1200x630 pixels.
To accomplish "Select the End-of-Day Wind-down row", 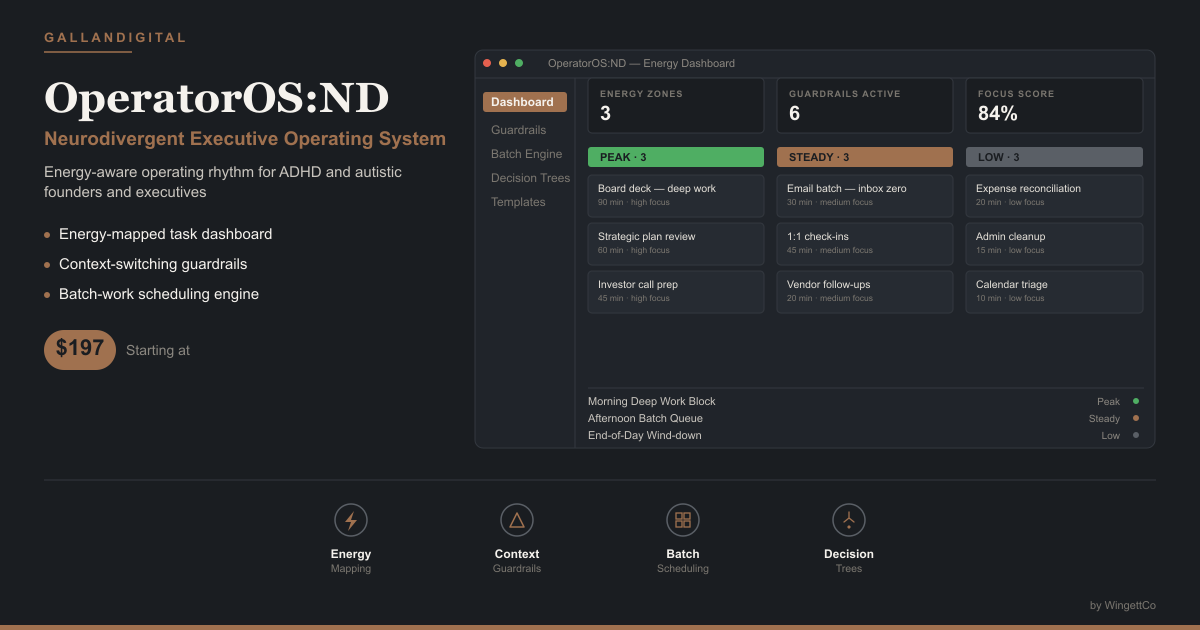I will coord(865,435).
